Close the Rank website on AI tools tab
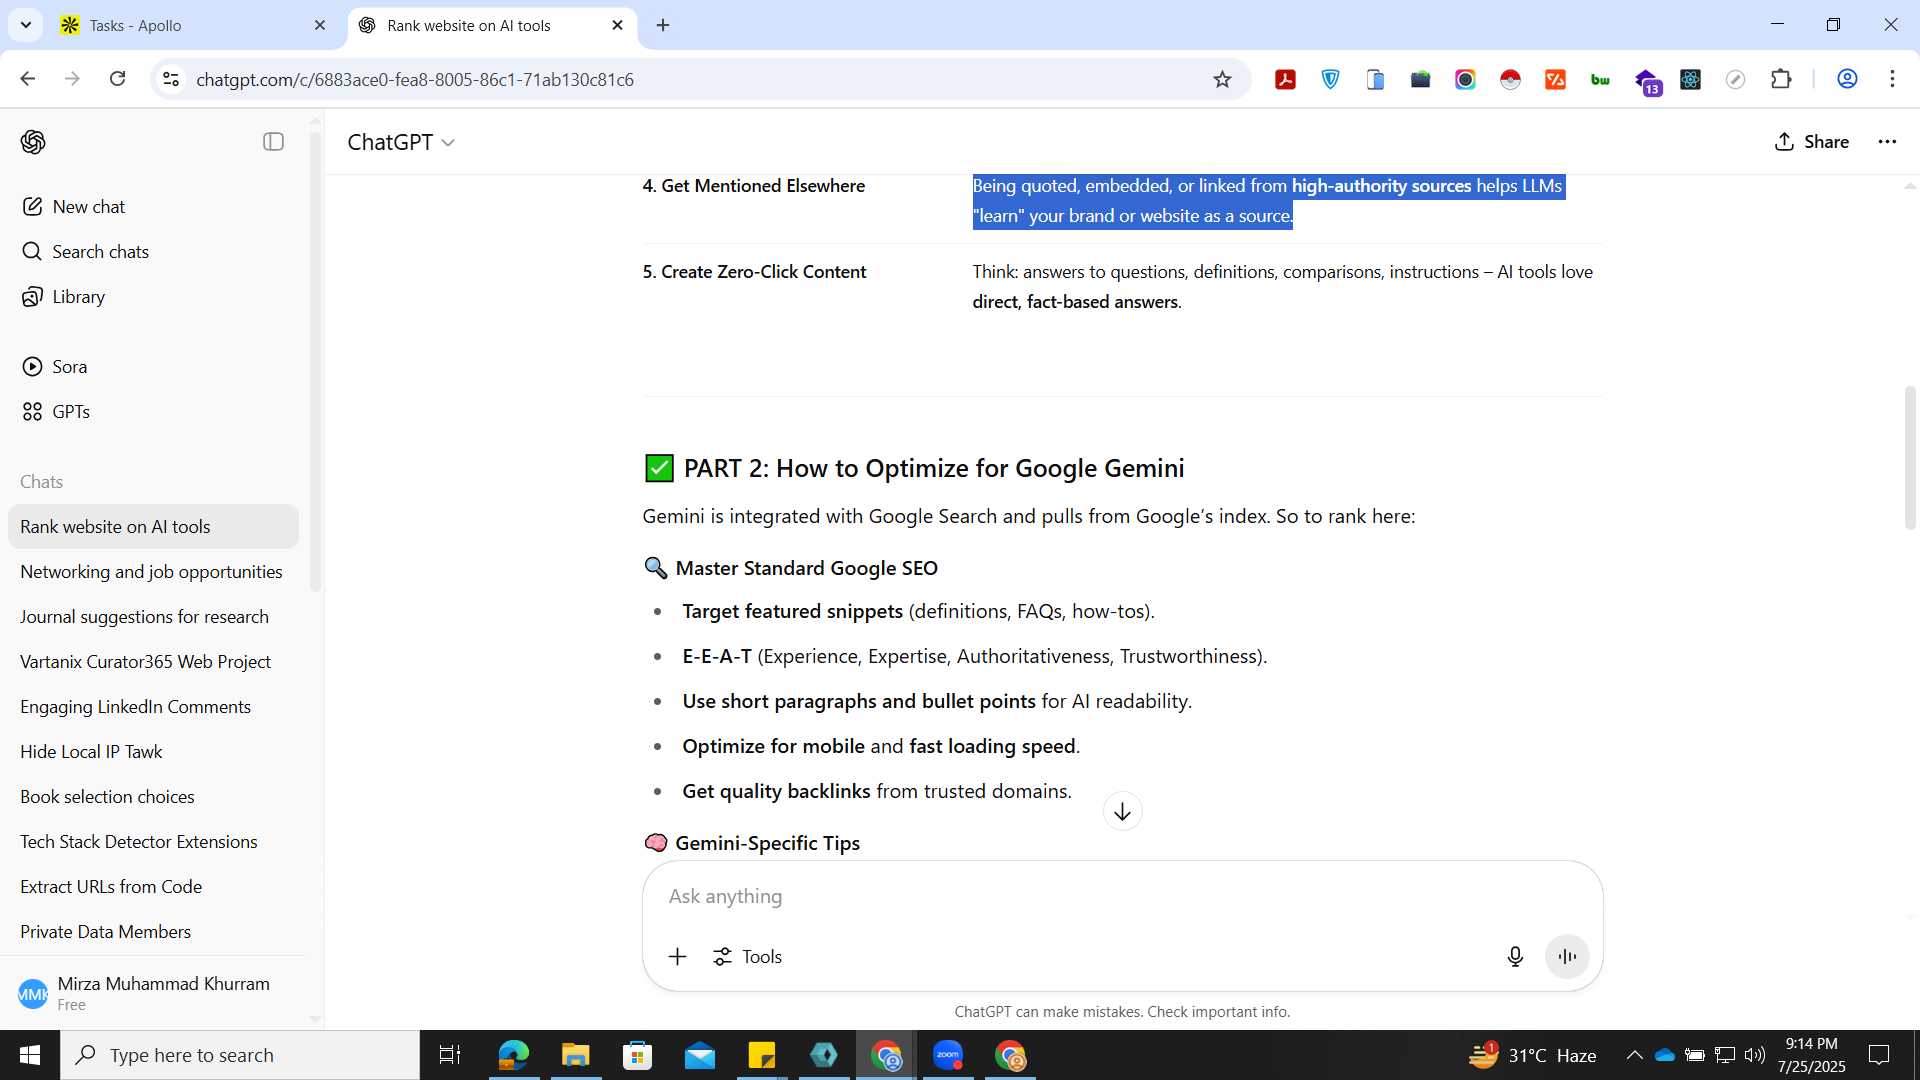 (x=617, y=26)
